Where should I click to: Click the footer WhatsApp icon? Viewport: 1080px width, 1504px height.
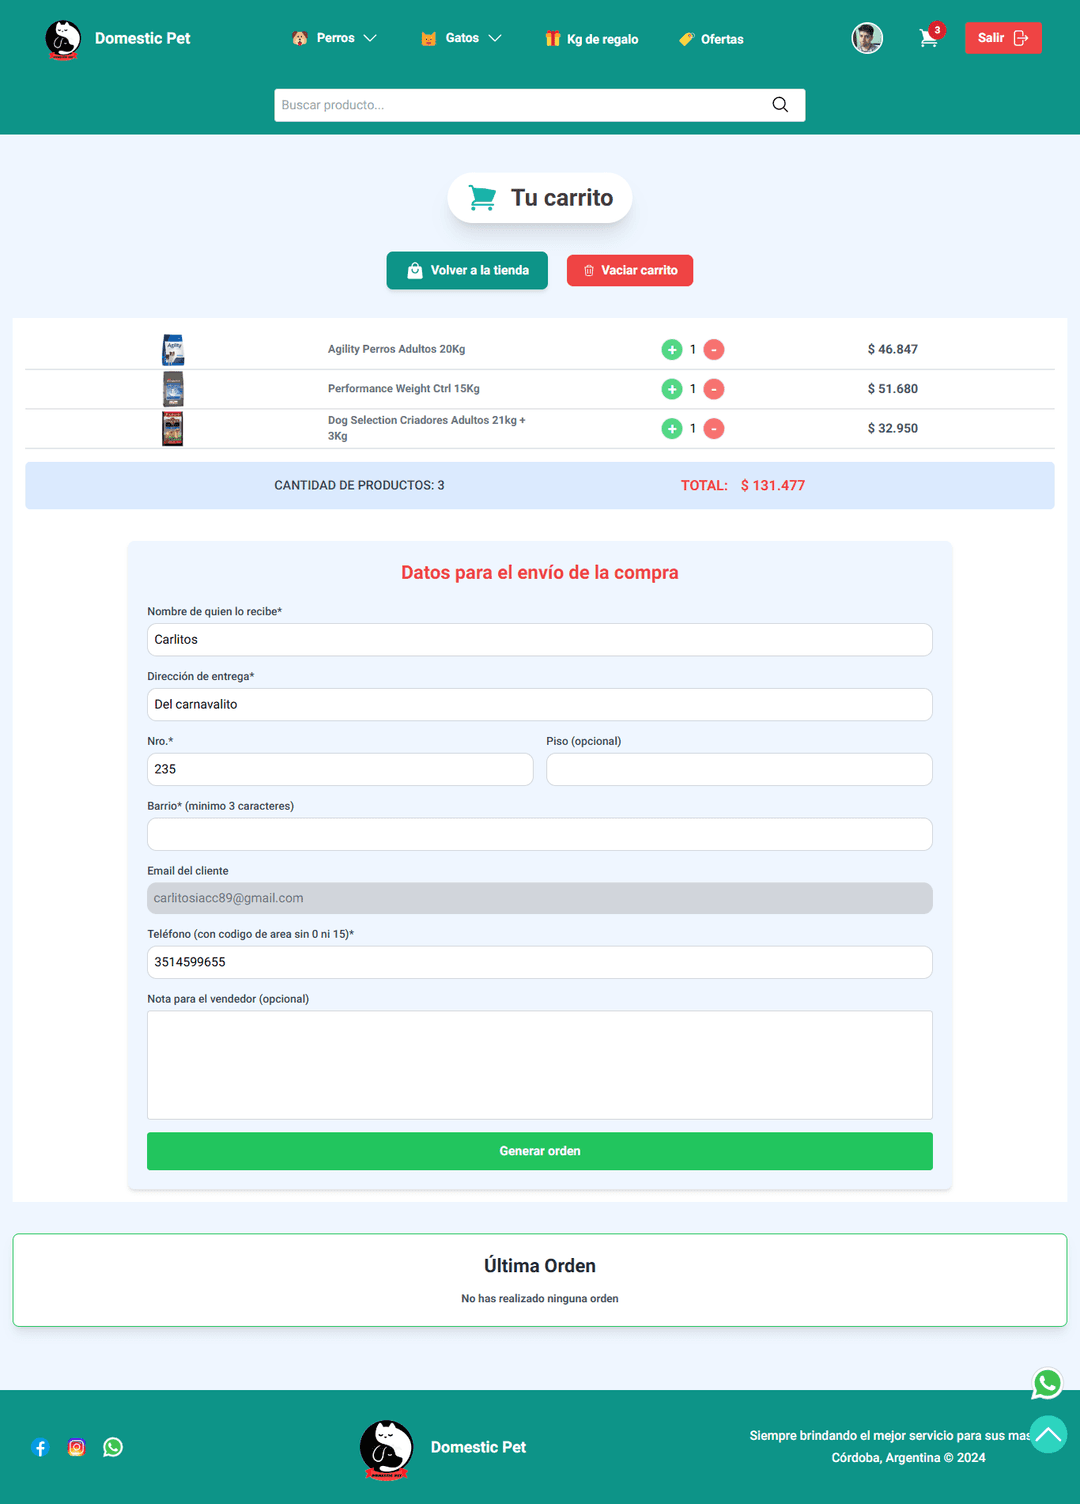point(113,1447)
